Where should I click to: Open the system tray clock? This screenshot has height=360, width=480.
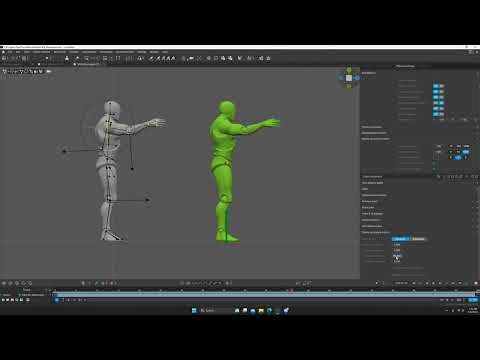click(x=473, y=310)
